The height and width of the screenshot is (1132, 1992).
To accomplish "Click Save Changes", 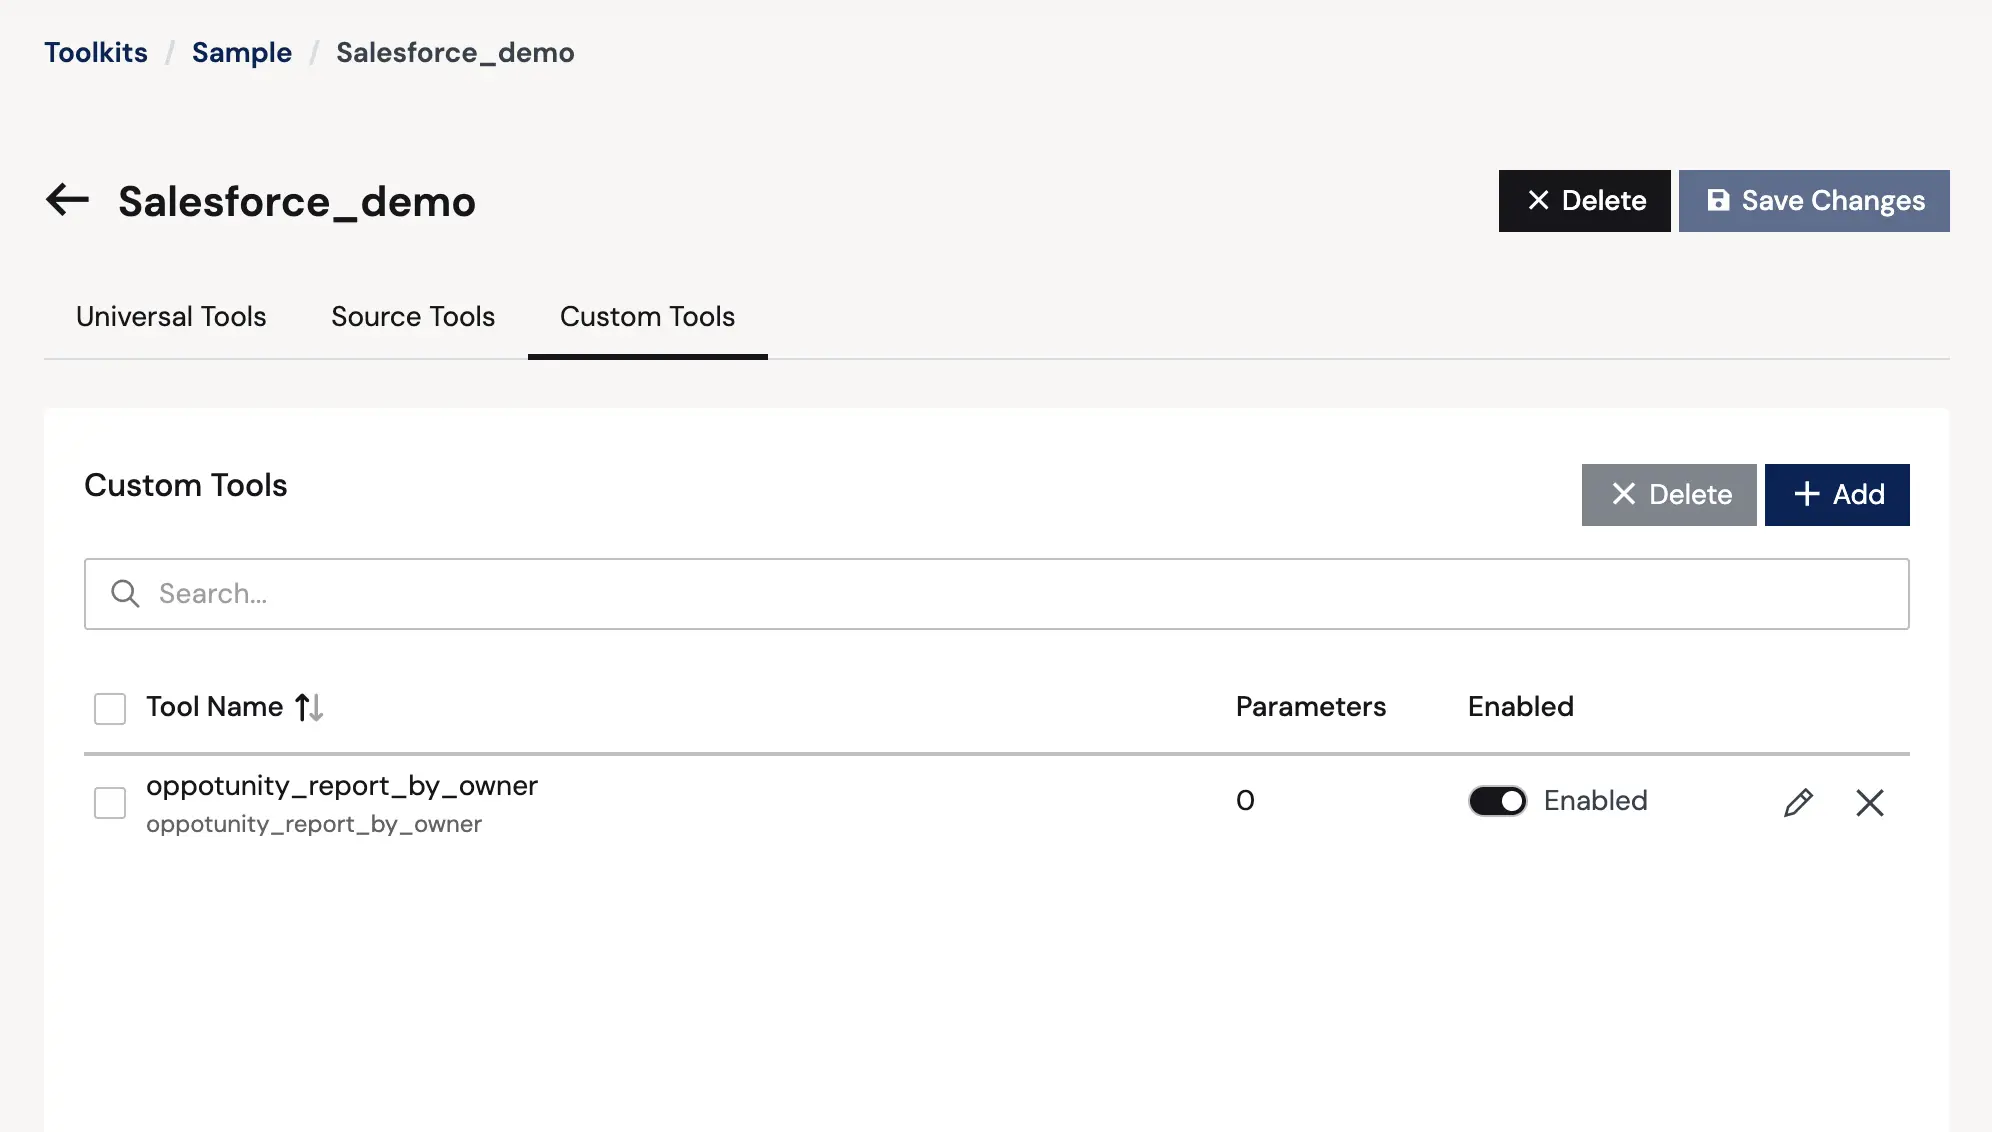I will click(x=1814, y=201).
